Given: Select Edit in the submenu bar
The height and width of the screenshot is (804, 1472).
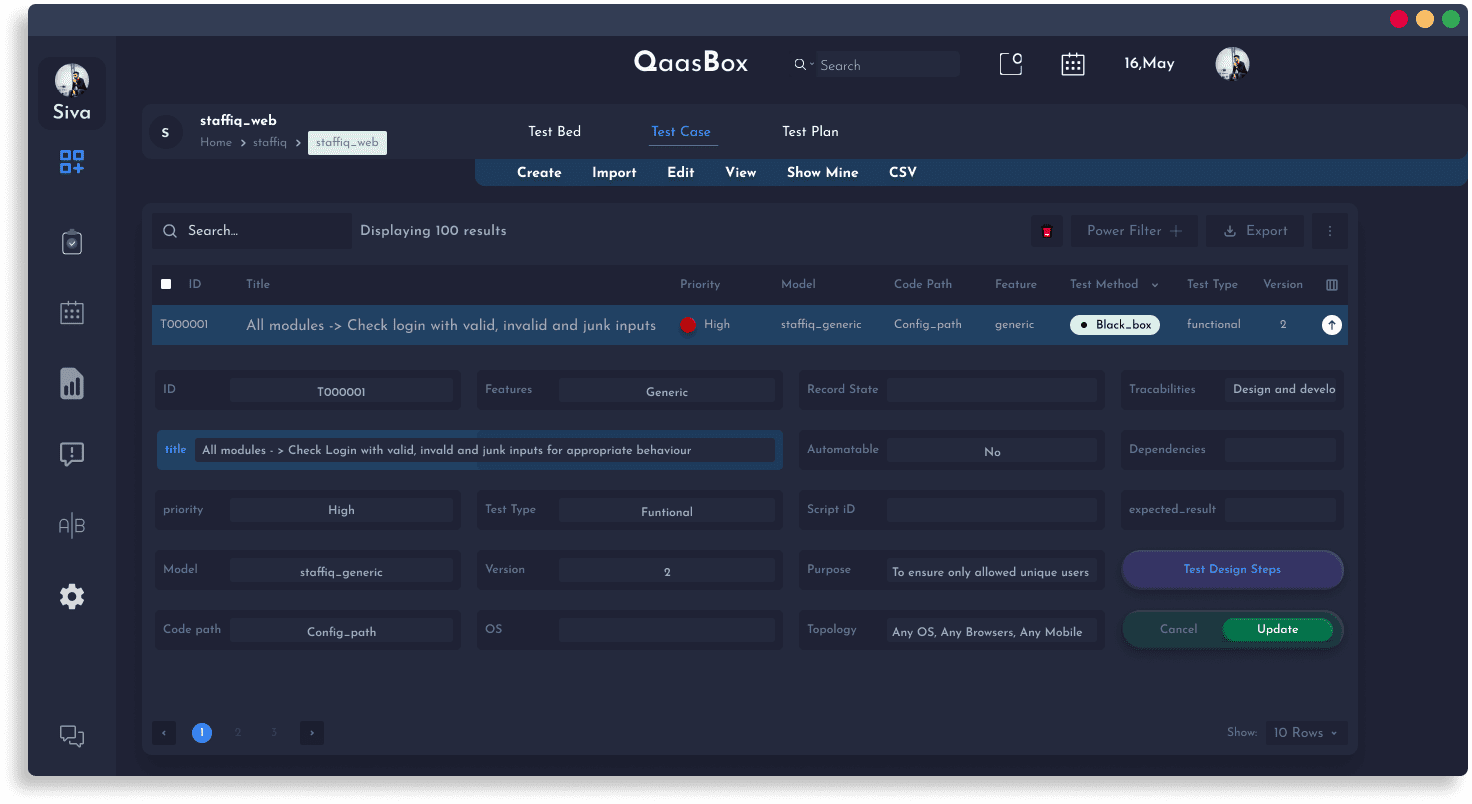Looking at the screenshot, I should coord(681,172).
